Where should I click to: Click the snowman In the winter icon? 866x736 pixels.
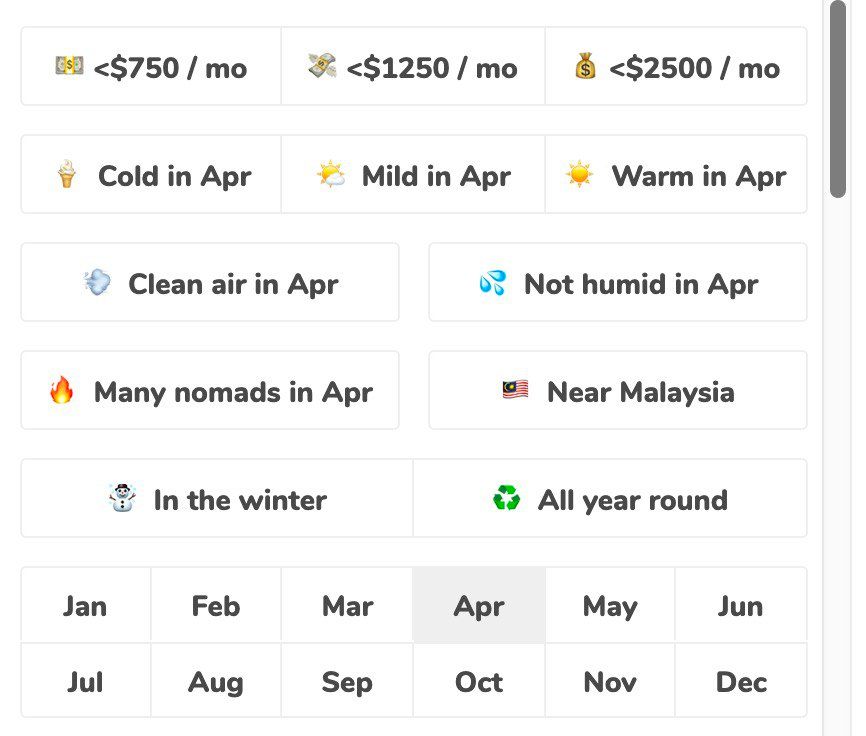122,498
